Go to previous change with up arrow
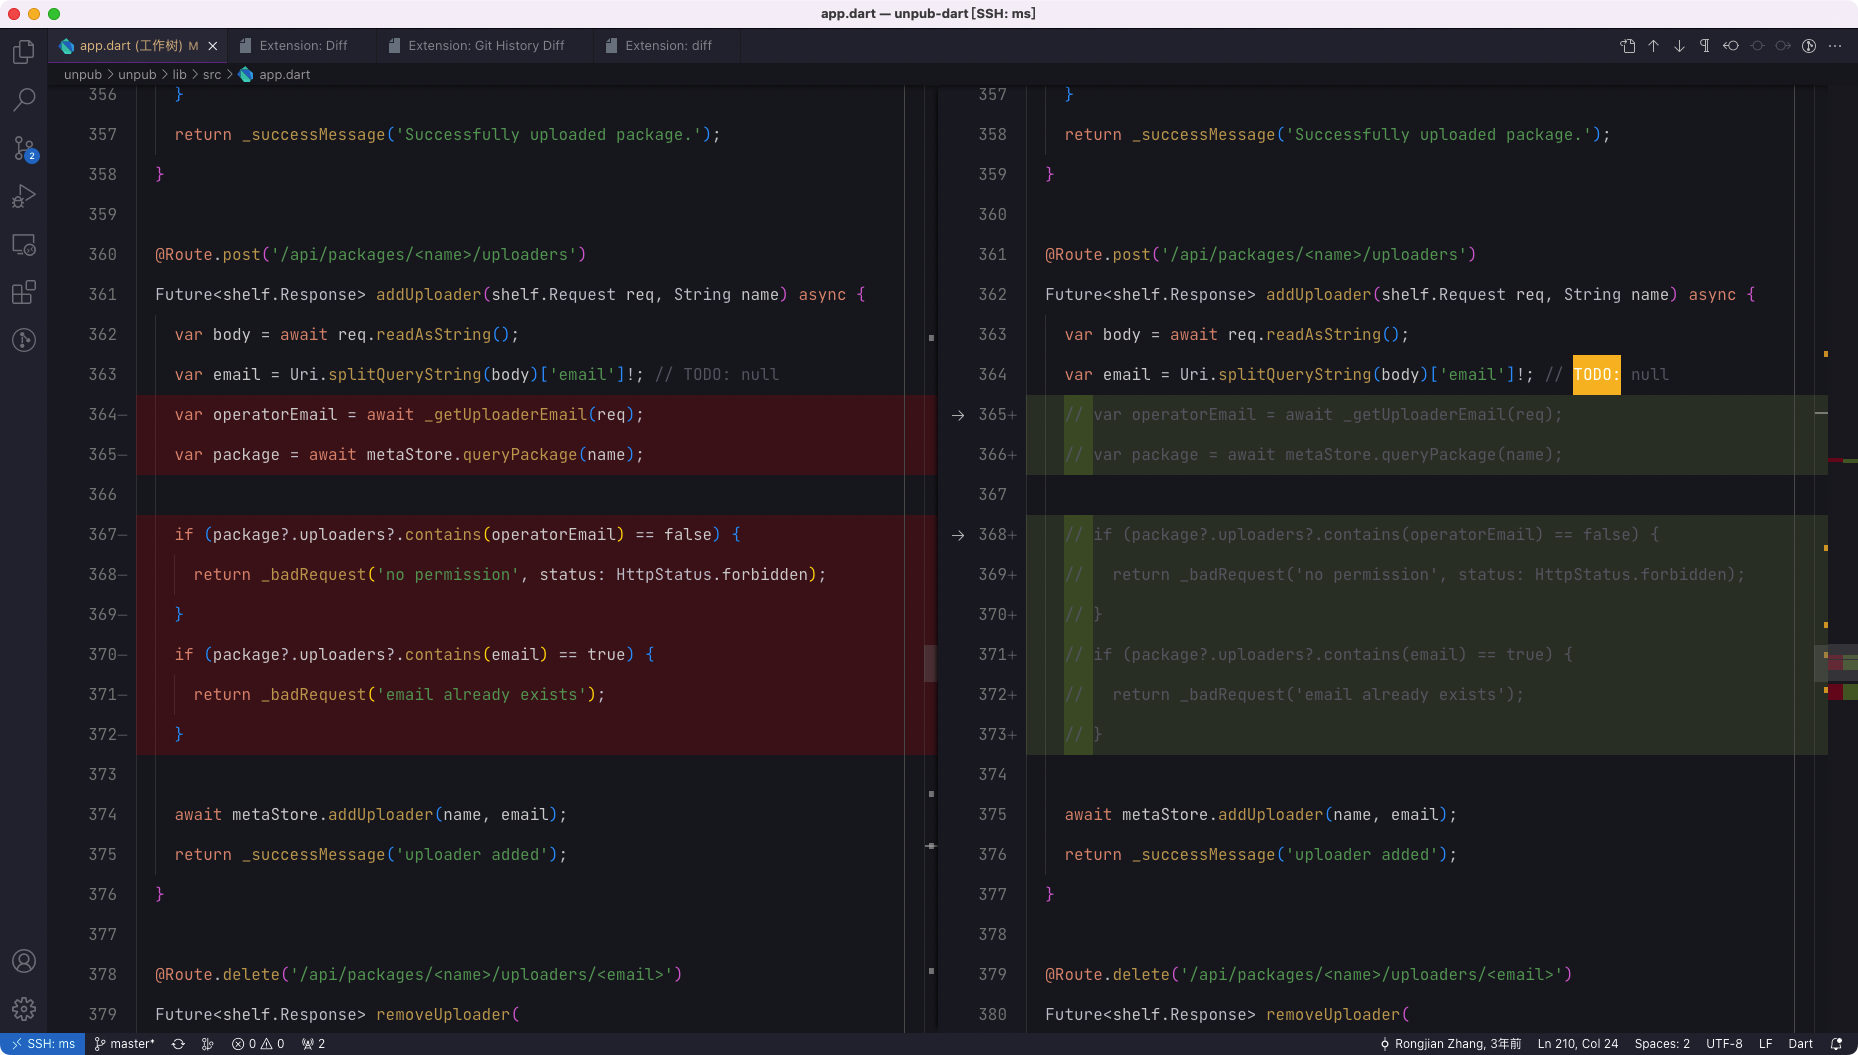Viewport: 1858px width, 1055px height. (1653, 46)
